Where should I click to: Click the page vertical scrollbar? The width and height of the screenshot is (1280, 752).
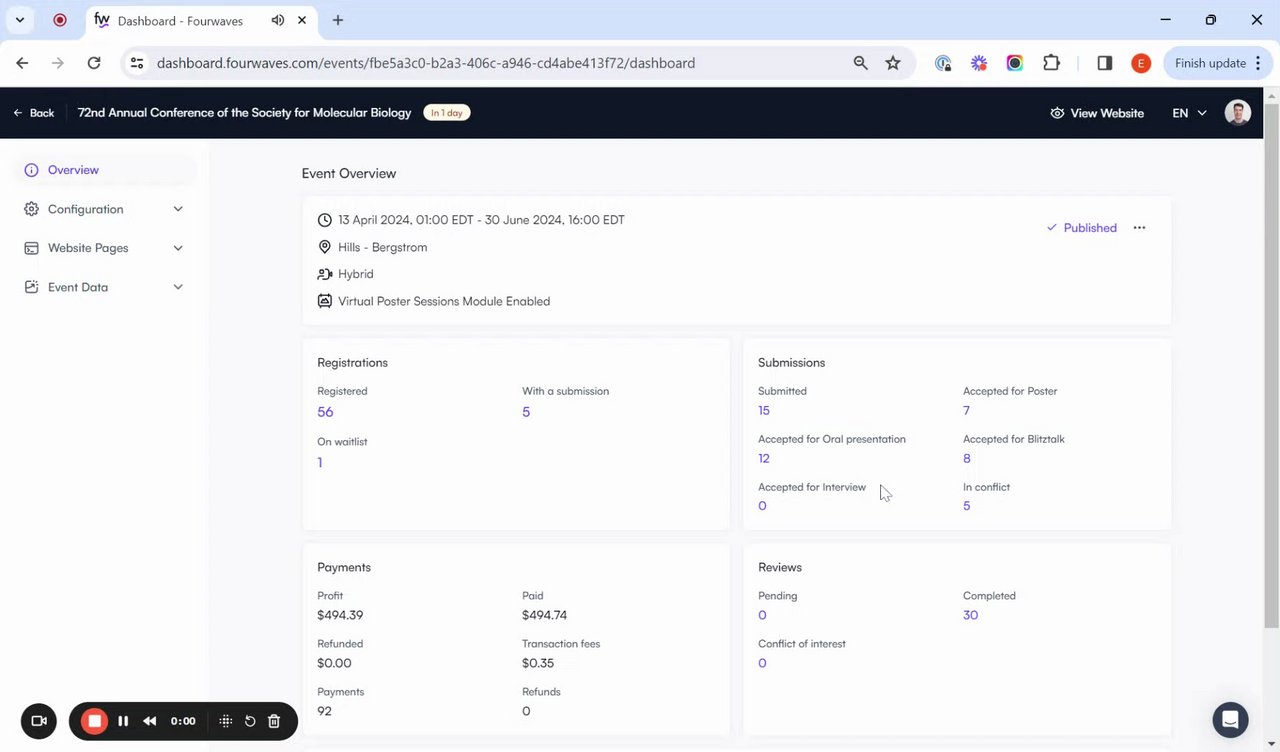(x=1272, y=365)
